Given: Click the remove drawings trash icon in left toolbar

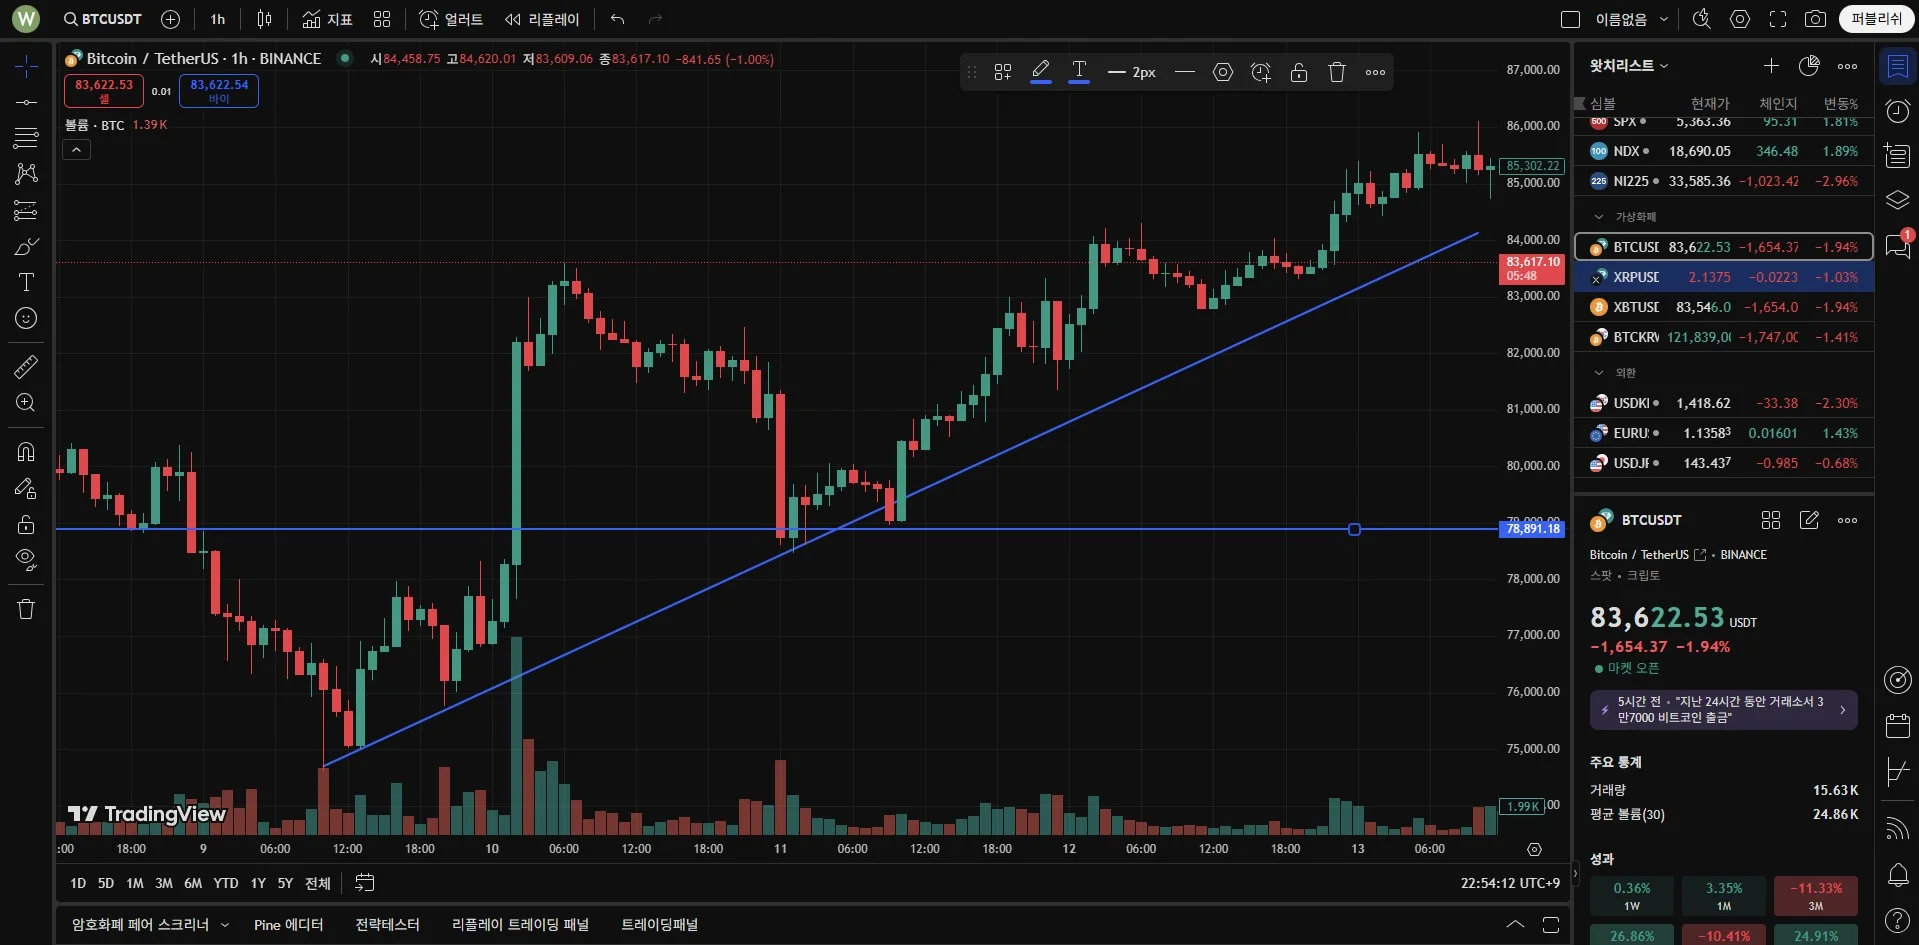Looking at the screenshot, I should click(x=26, y=609).
